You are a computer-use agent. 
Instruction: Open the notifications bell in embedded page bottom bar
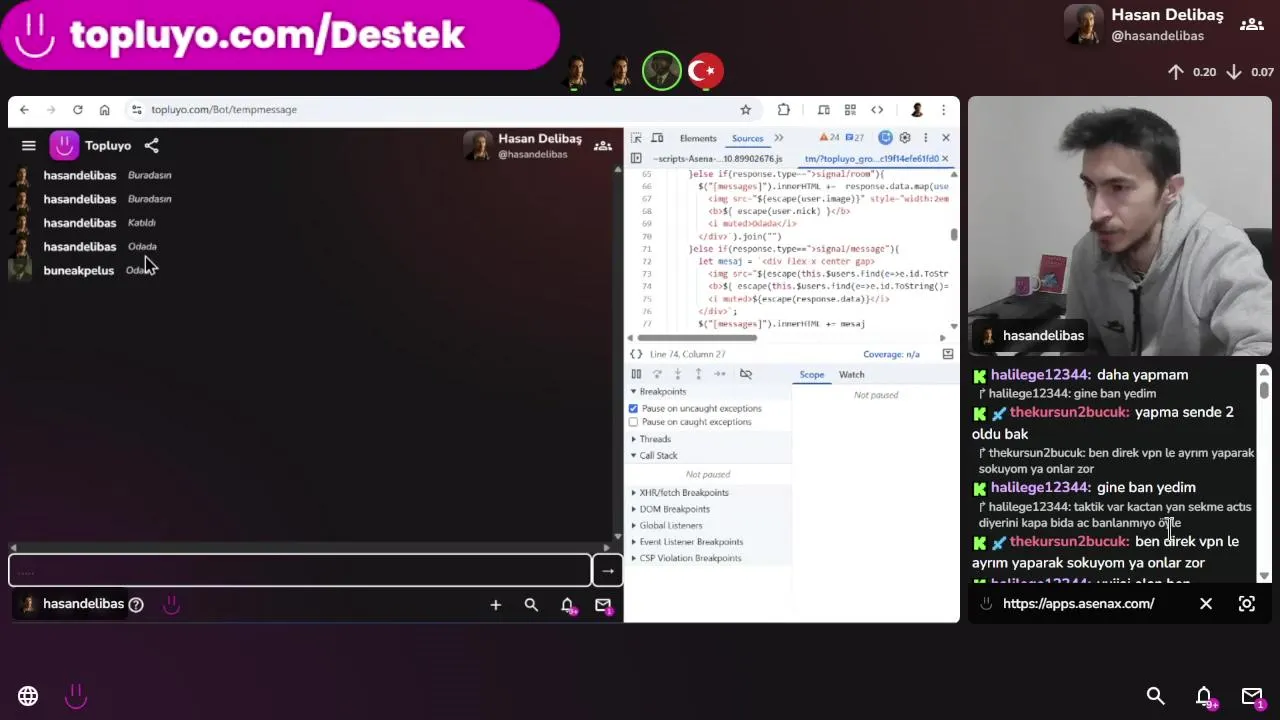click(567, 605)
